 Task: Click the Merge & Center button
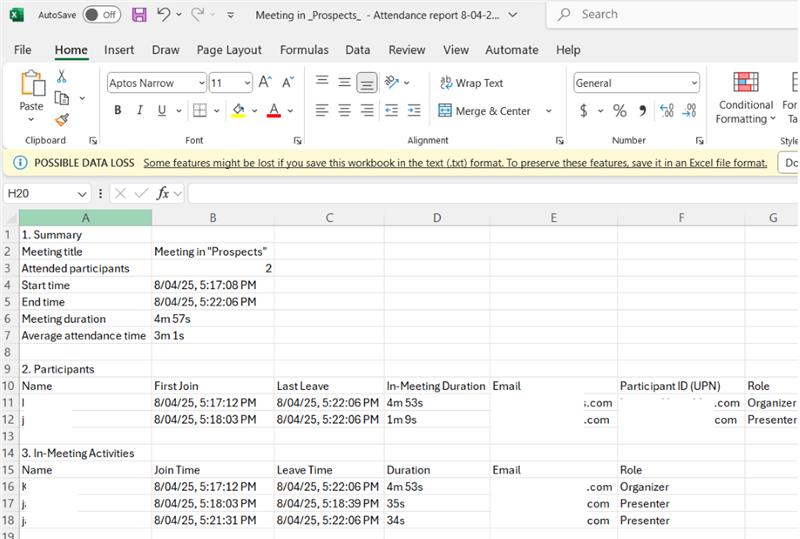(484, 111)
